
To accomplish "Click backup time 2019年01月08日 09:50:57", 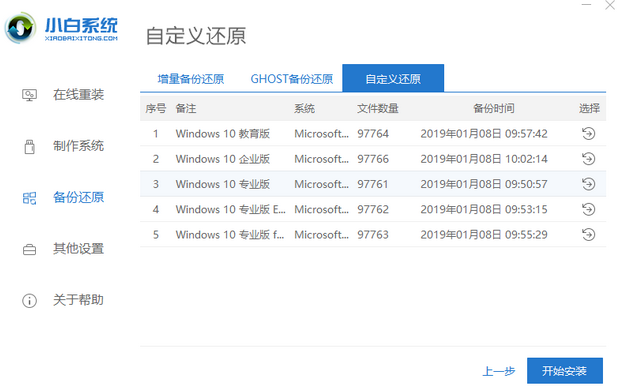I will point(484,184).
